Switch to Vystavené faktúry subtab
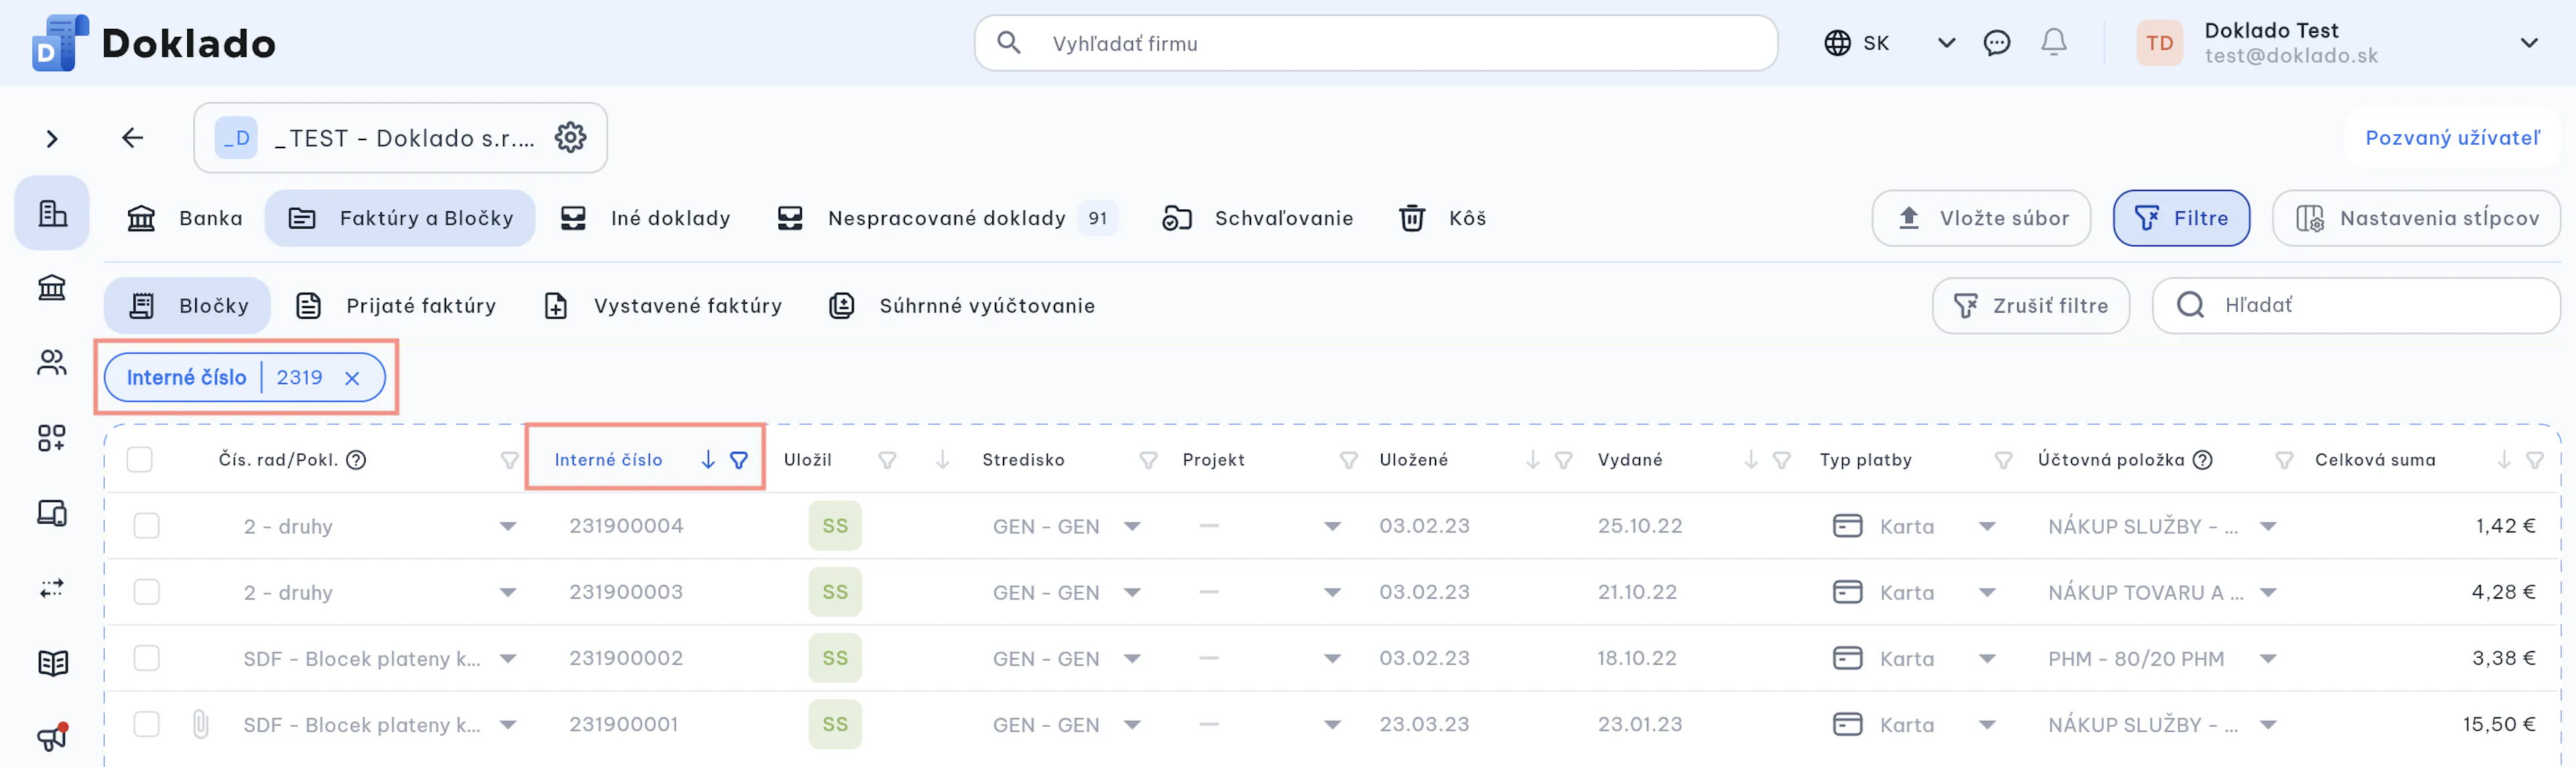Image resolution: width=2576 pixels, height=767 pixels. click(x=663, y=306)
